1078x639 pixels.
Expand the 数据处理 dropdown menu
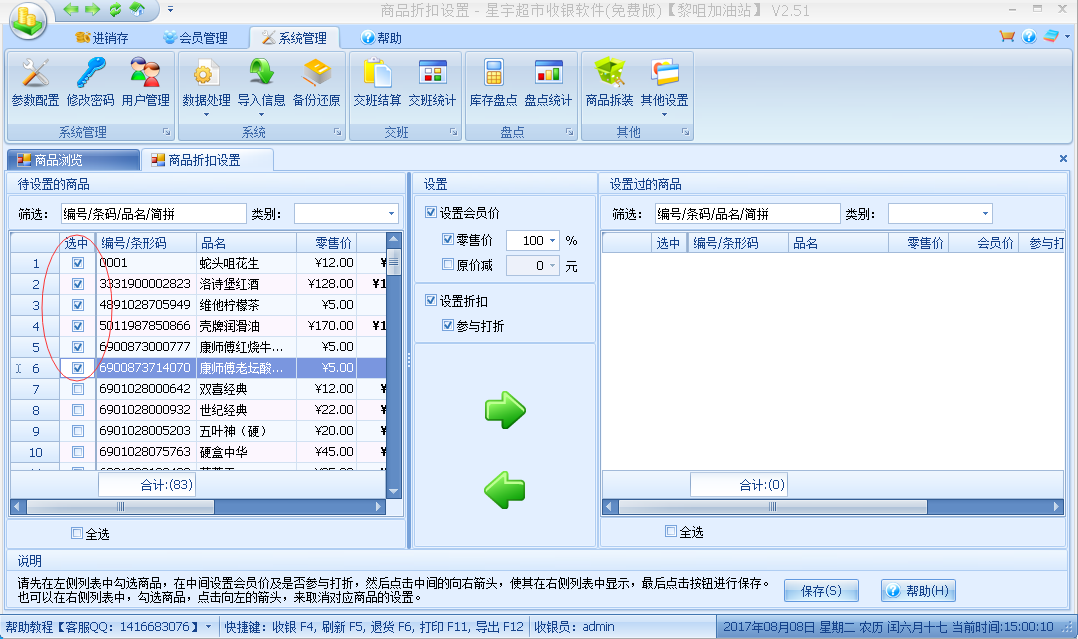206,114
